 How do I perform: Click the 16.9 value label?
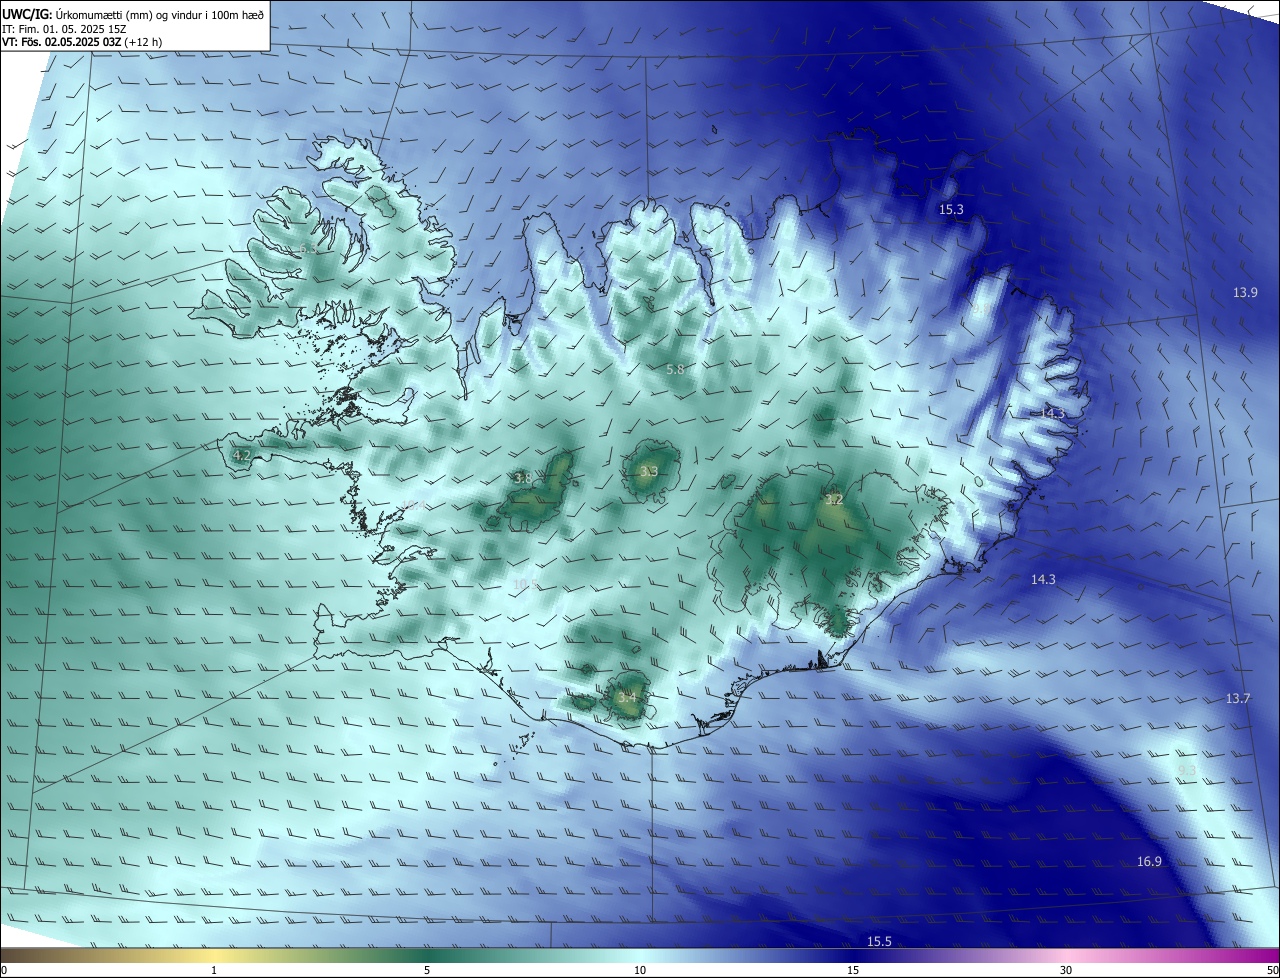1150,862
